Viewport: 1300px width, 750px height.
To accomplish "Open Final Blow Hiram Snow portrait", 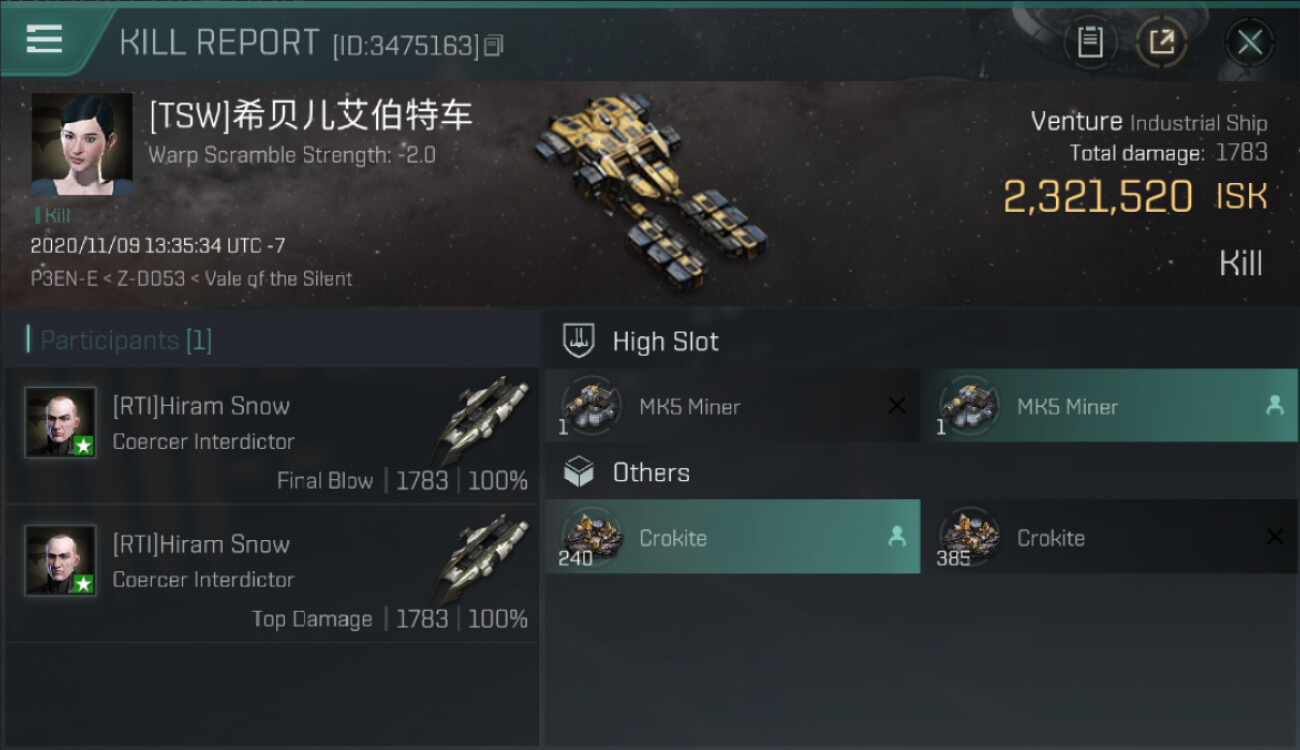I will pos(61,422).
